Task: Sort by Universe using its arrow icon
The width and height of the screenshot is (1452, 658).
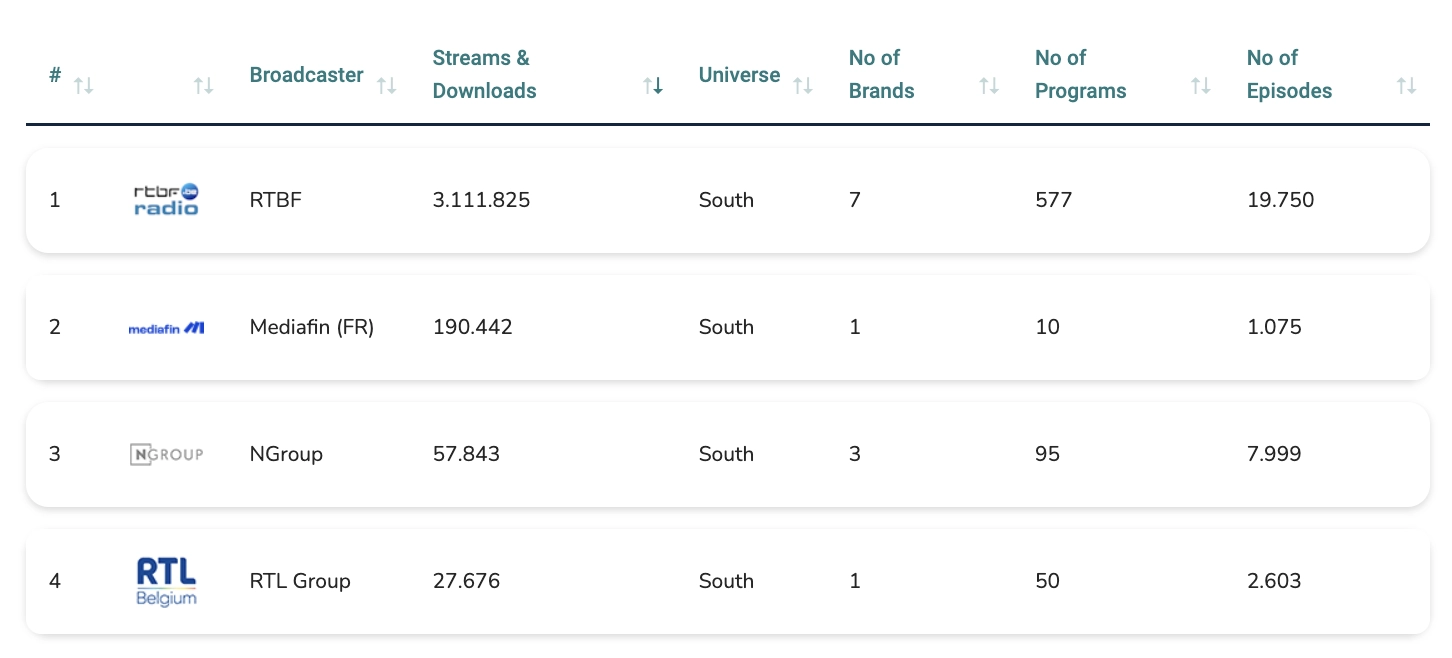Action: coord(802,86)
